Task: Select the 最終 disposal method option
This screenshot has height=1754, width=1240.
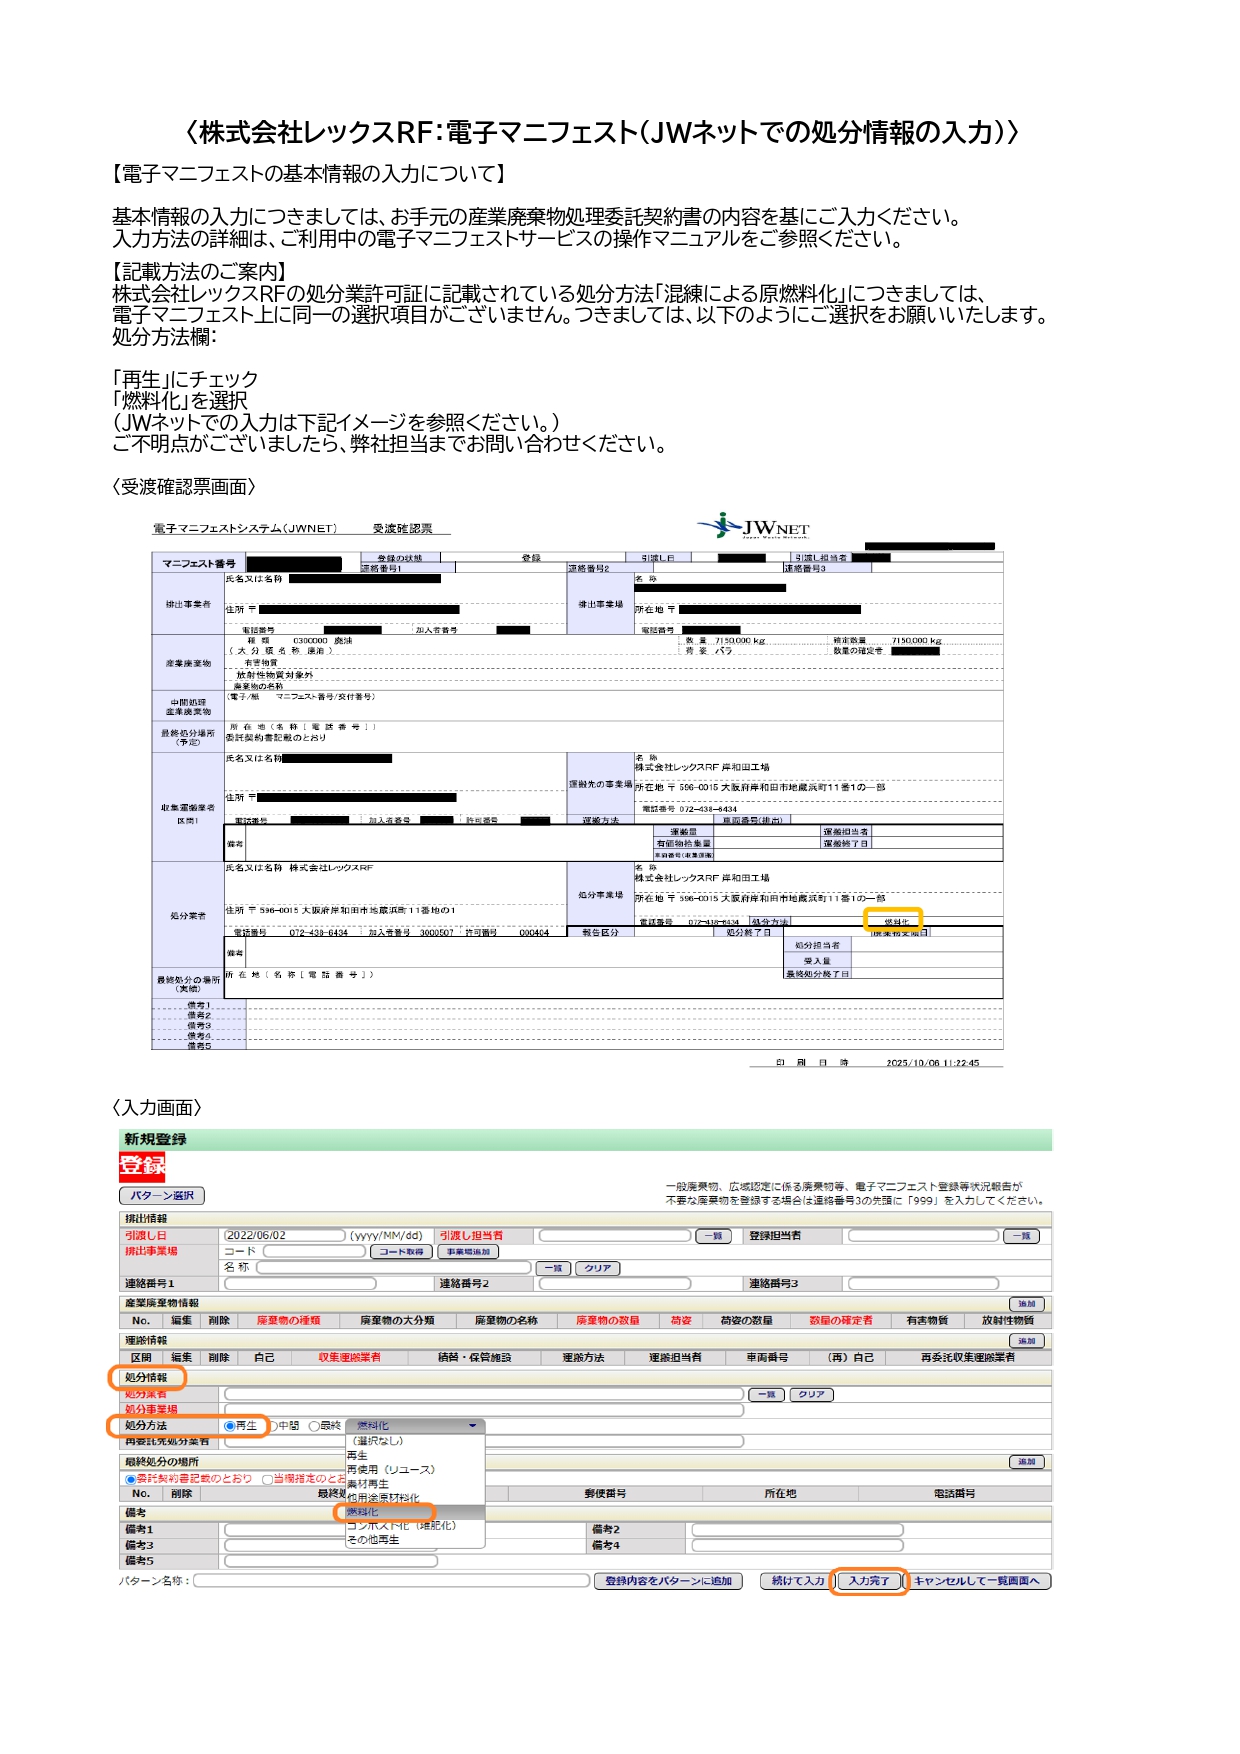Action: point(314,1426)
